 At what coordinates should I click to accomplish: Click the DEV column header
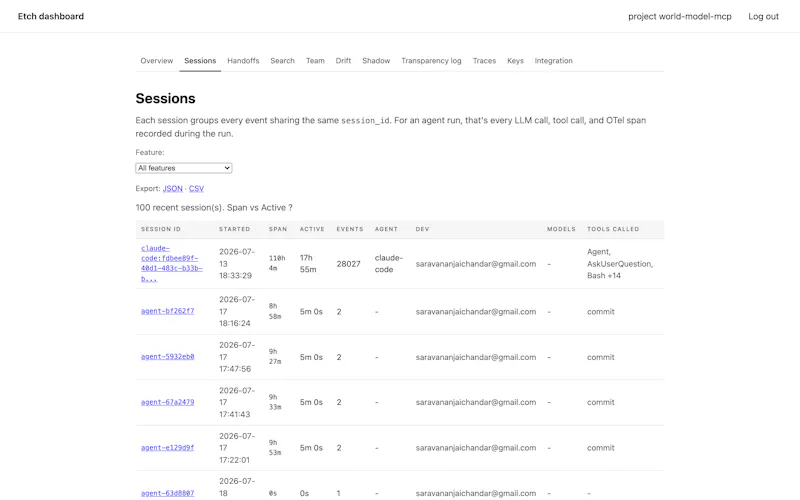(x=422, y=229)
